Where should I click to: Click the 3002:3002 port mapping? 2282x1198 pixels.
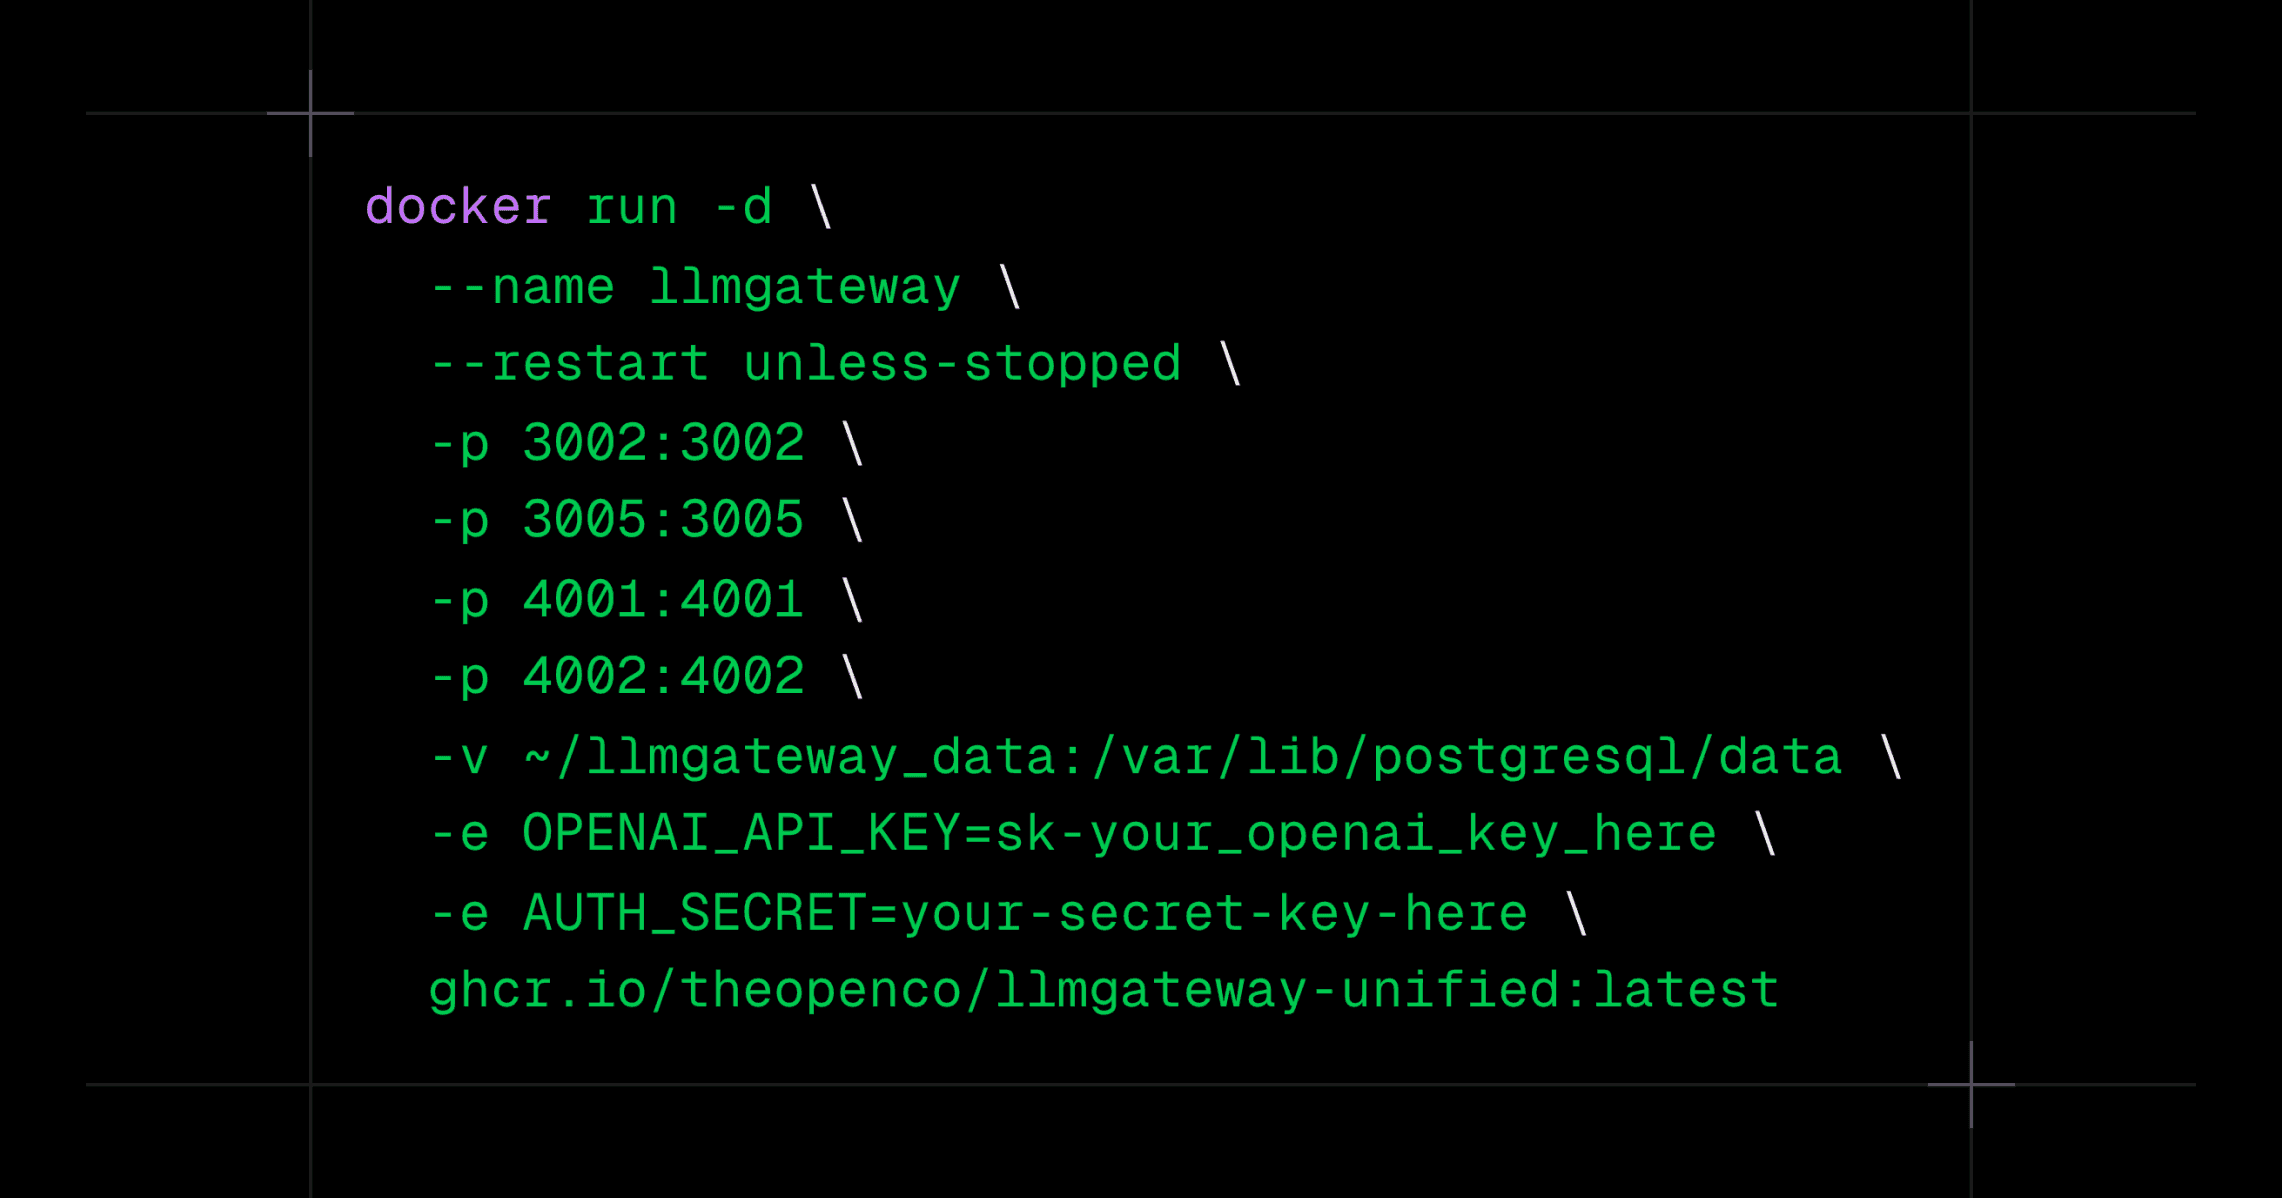tap(663, 443)
